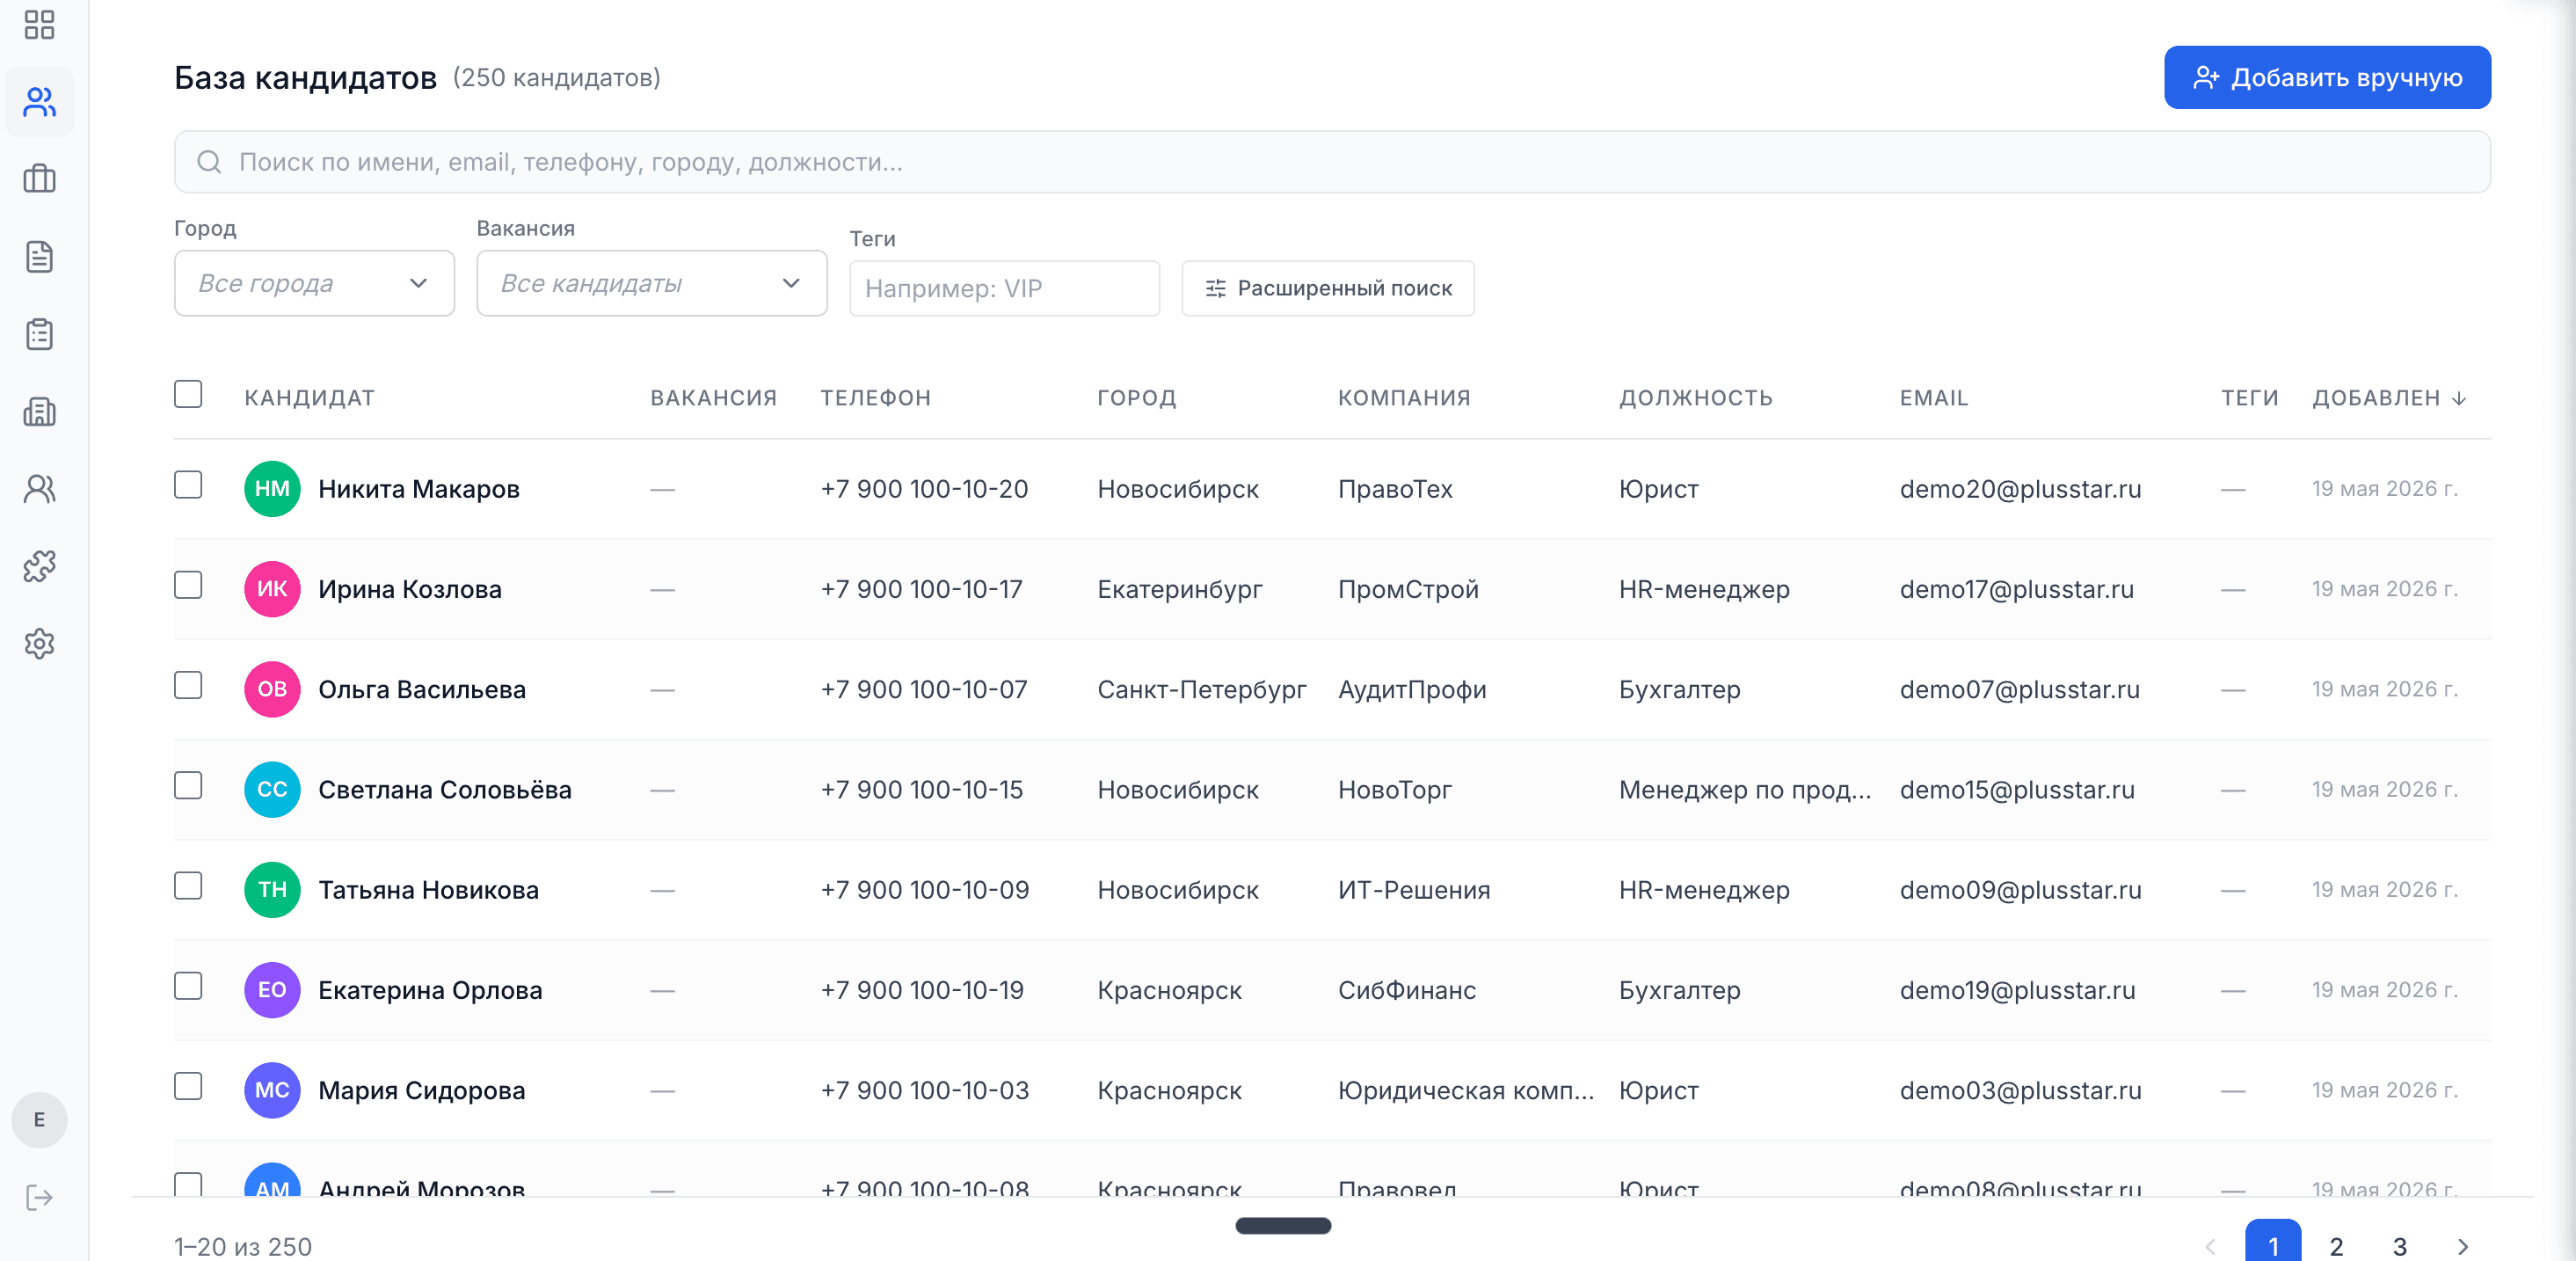2576x1261 pixels.
Task: Check the box for Татьяна Новикова
Action: [x=188, y=885]
